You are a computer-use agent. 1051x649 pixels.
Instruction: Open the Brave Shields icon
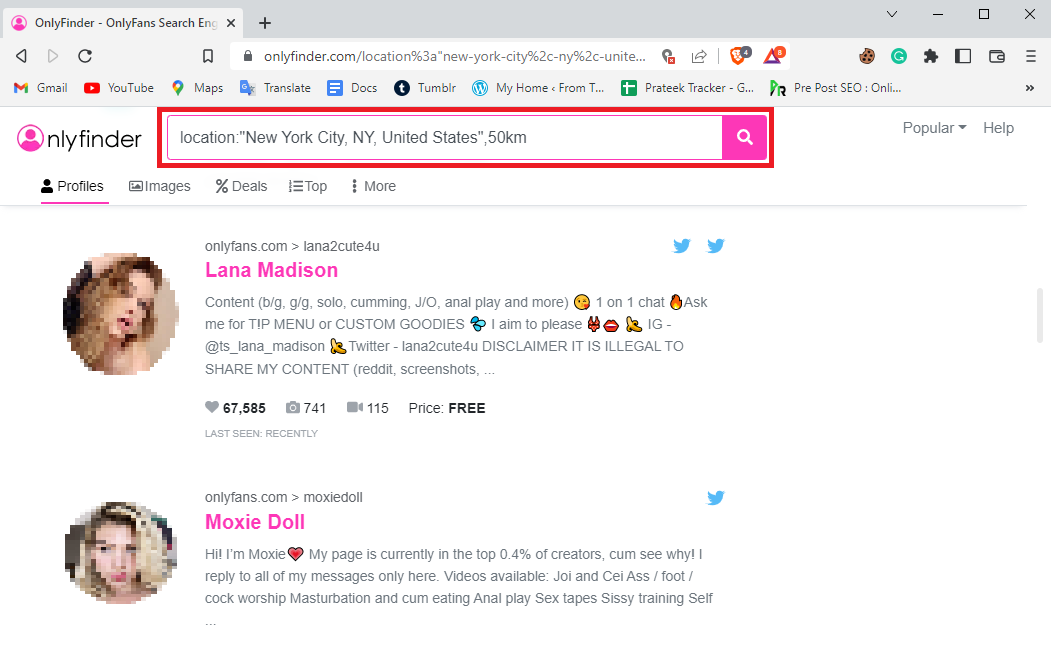(738, 57)
